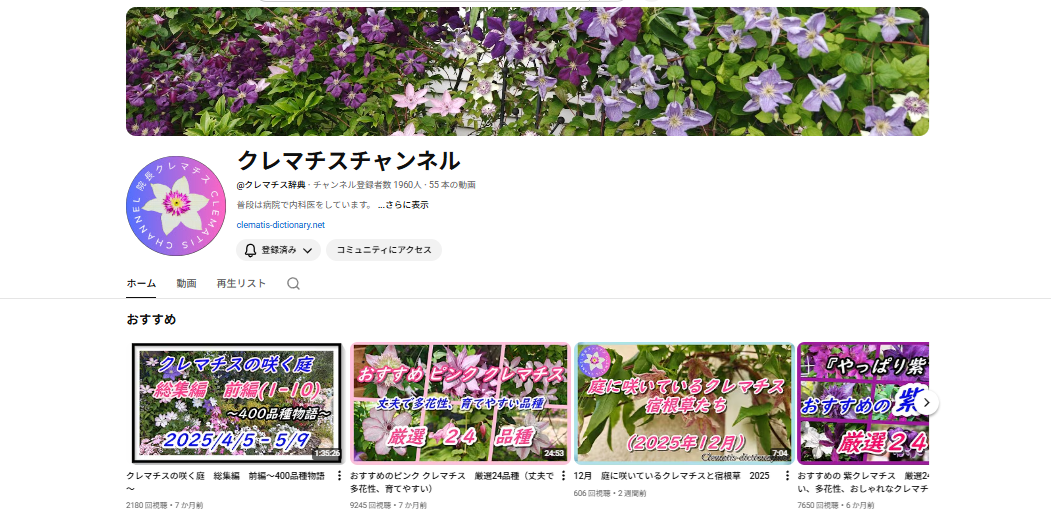
Task: Click the Clematis Channel round avatar
Action: (176, 206)
